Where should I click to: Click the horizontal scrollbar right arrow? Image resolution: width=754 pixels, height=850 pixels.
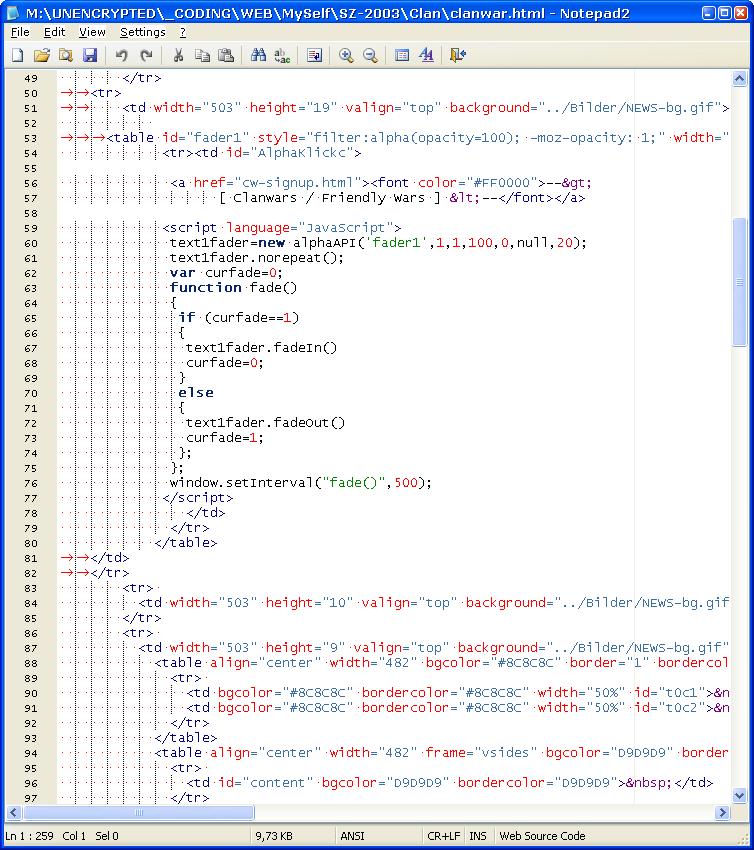[x=721, y=812]
